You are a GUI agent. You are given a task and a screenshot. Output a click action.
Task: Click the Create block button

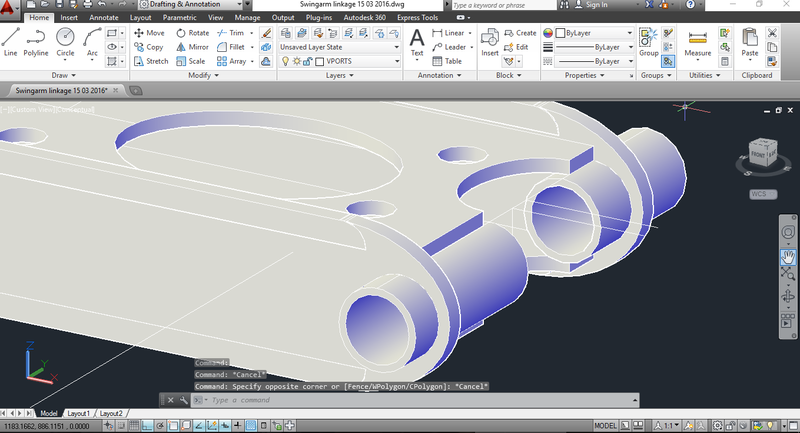(x=519, y=33)
